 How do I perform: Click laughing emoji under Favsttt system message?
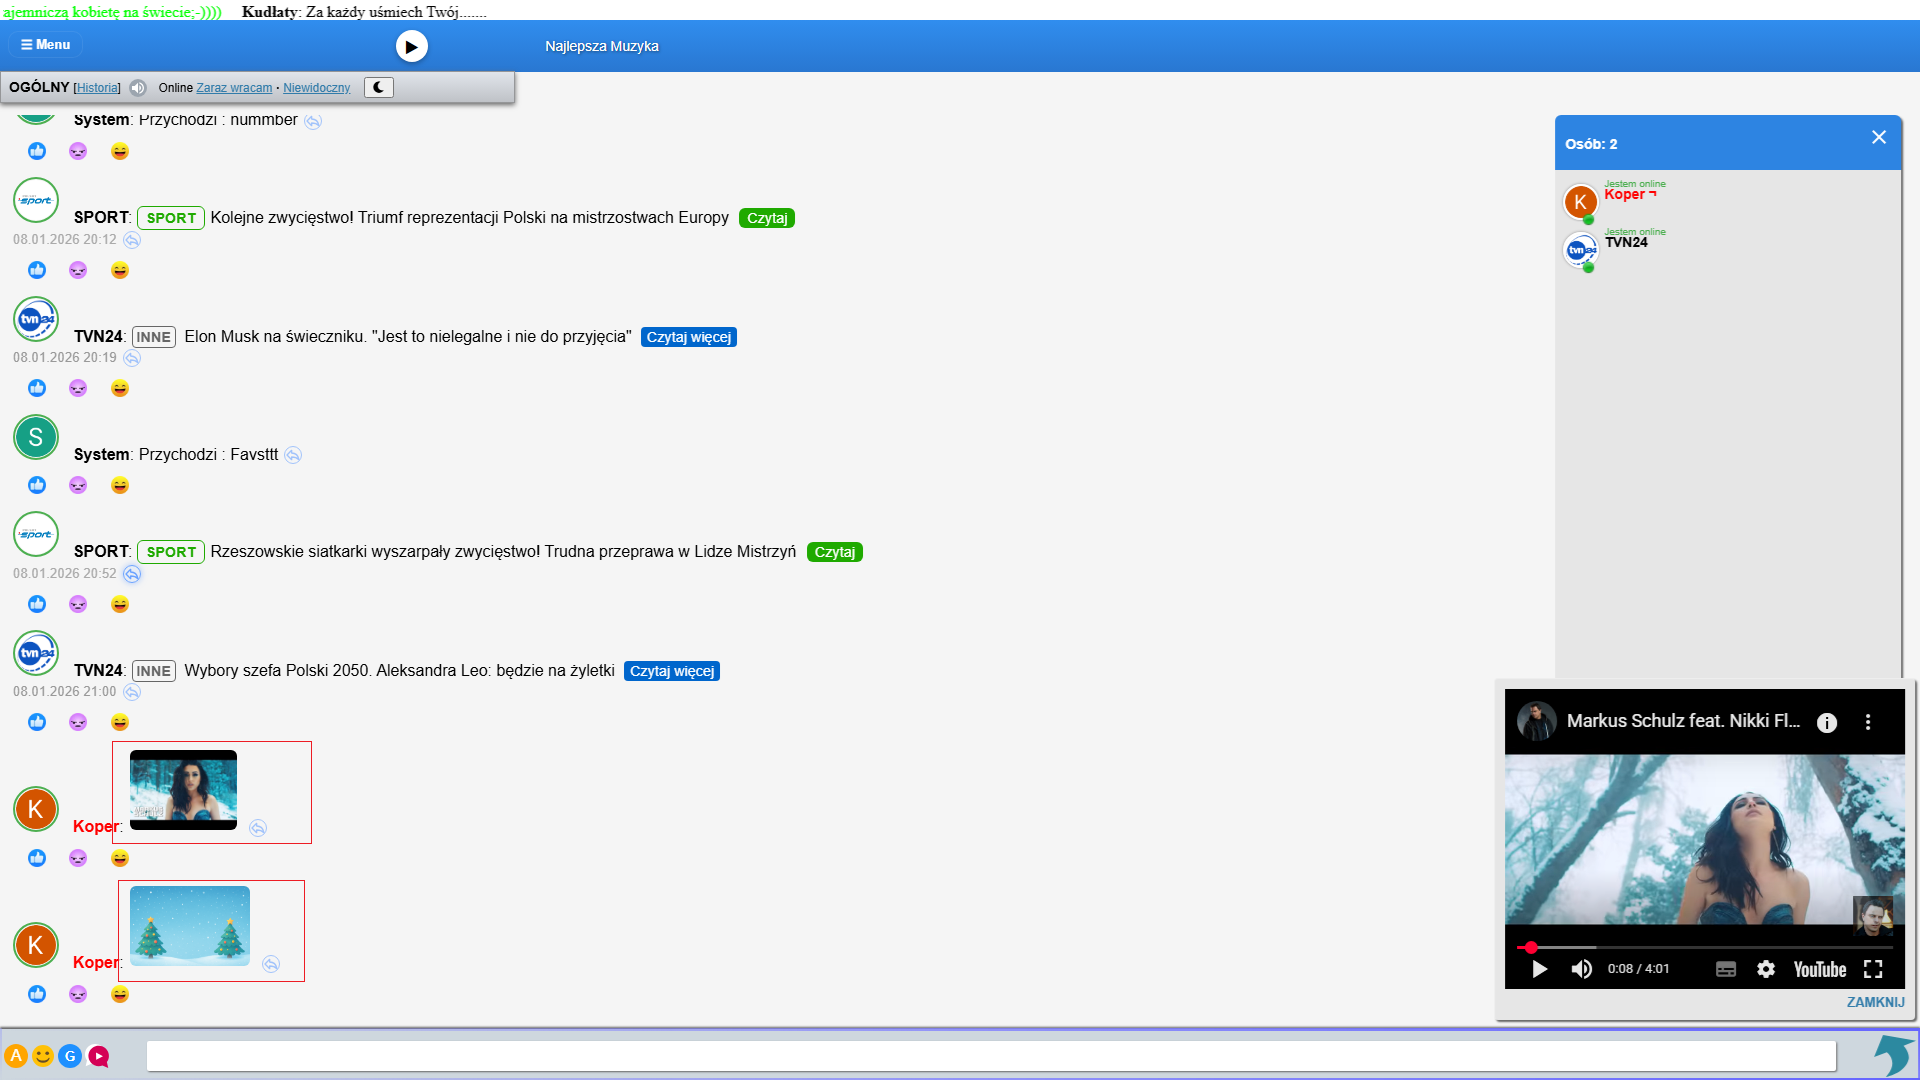coord(120,486)
